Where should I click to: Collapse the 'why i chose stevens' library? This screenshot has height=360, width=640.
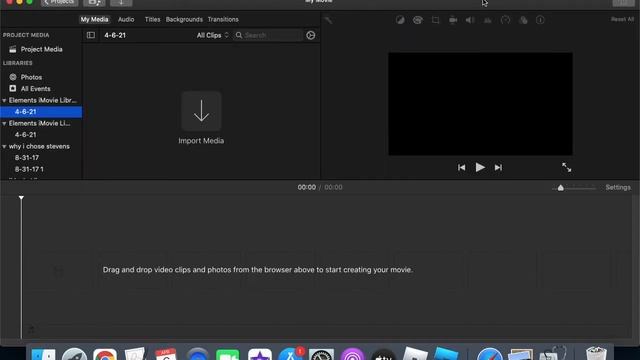(x=4, y=147)
